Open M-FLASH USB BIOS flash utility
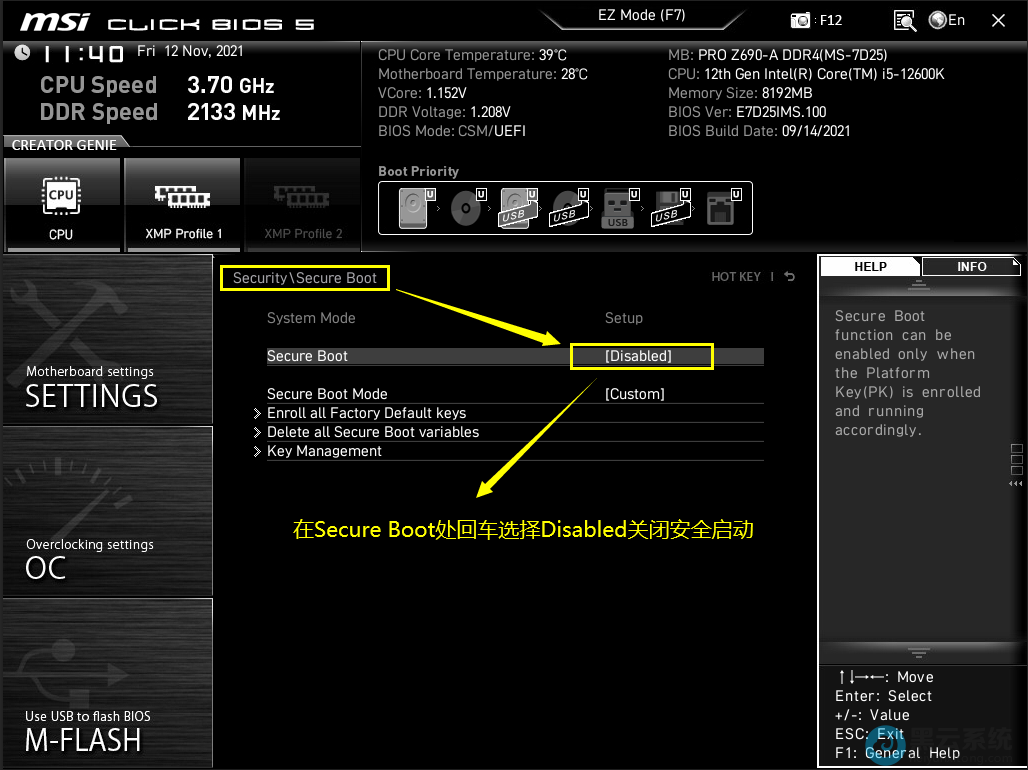The width and height of the screenshot is (1028, 770). [107, 685]
